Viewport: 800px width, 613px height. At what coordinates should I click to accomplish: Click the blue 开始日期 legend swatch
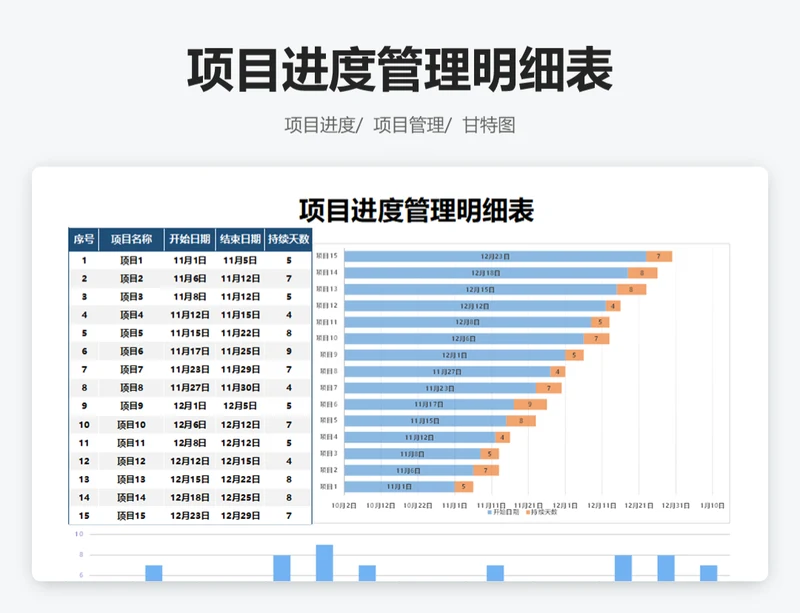(x=490, y=512)
